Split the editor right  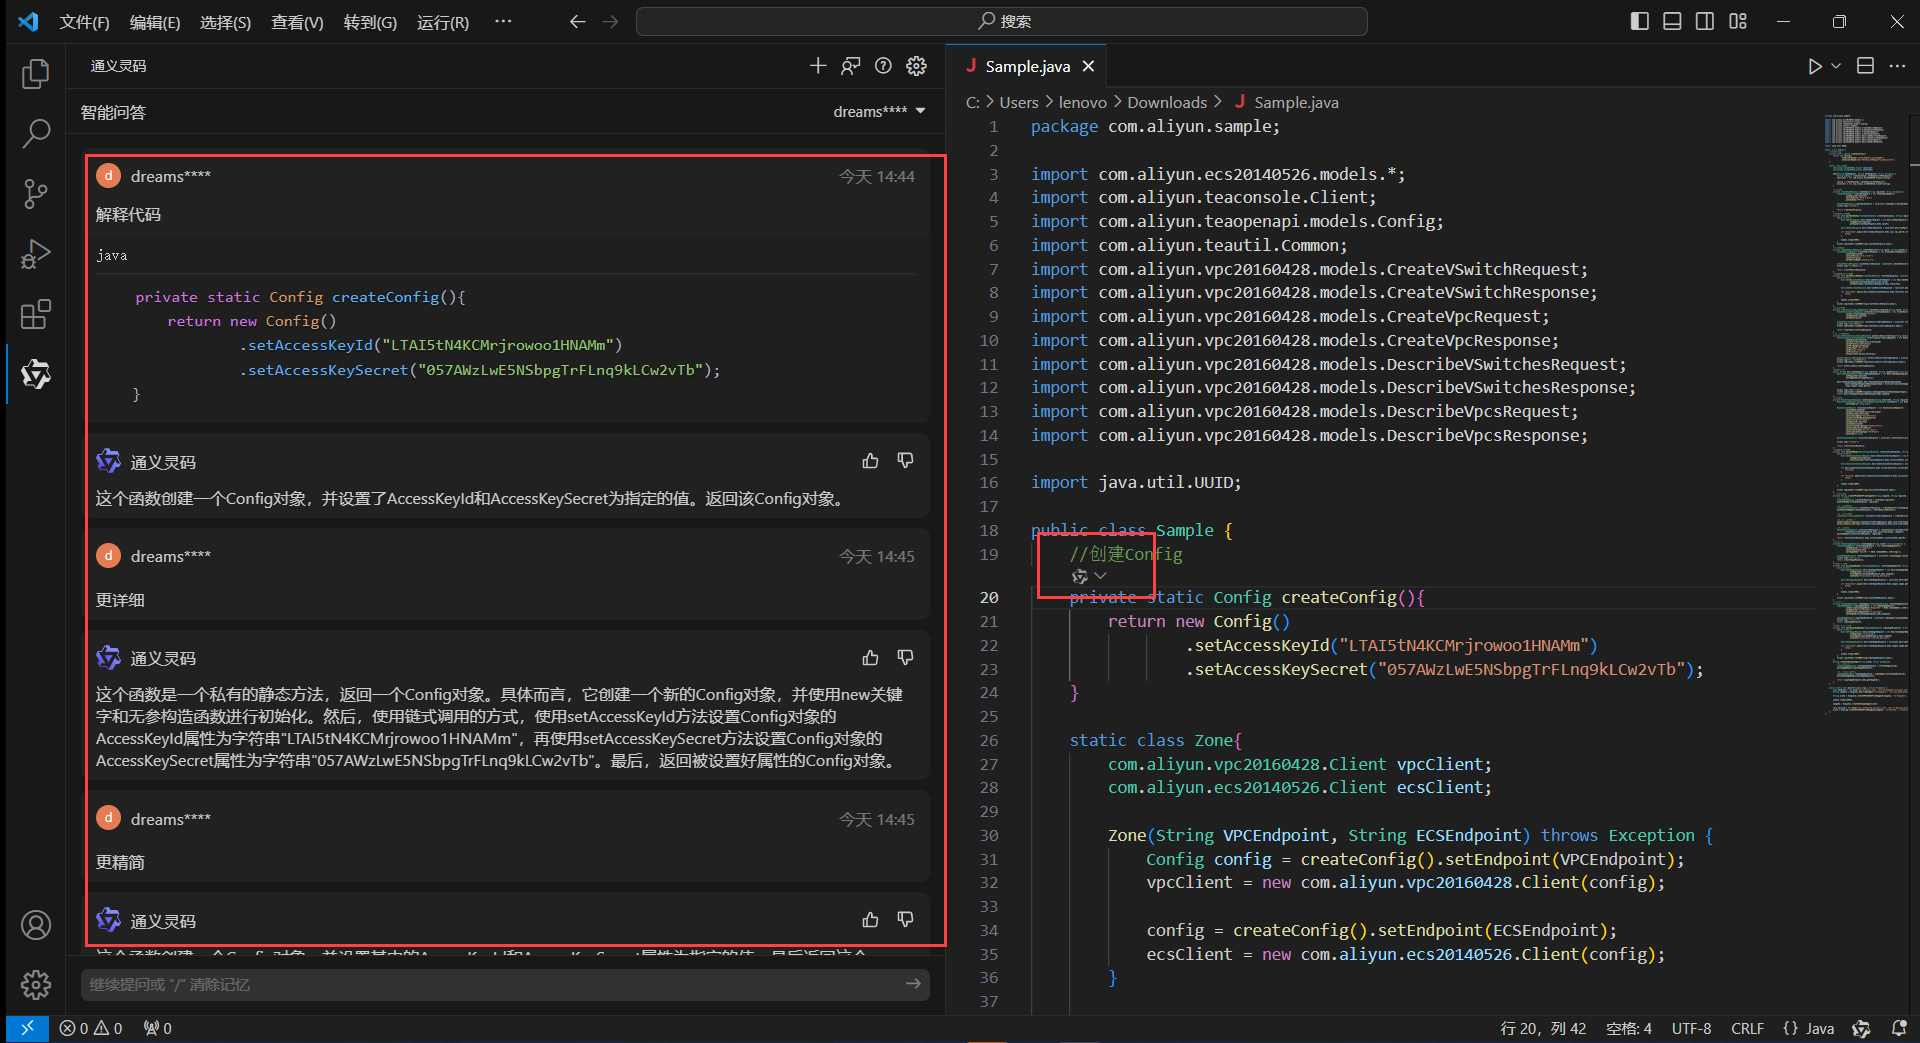coord(1865,66)
